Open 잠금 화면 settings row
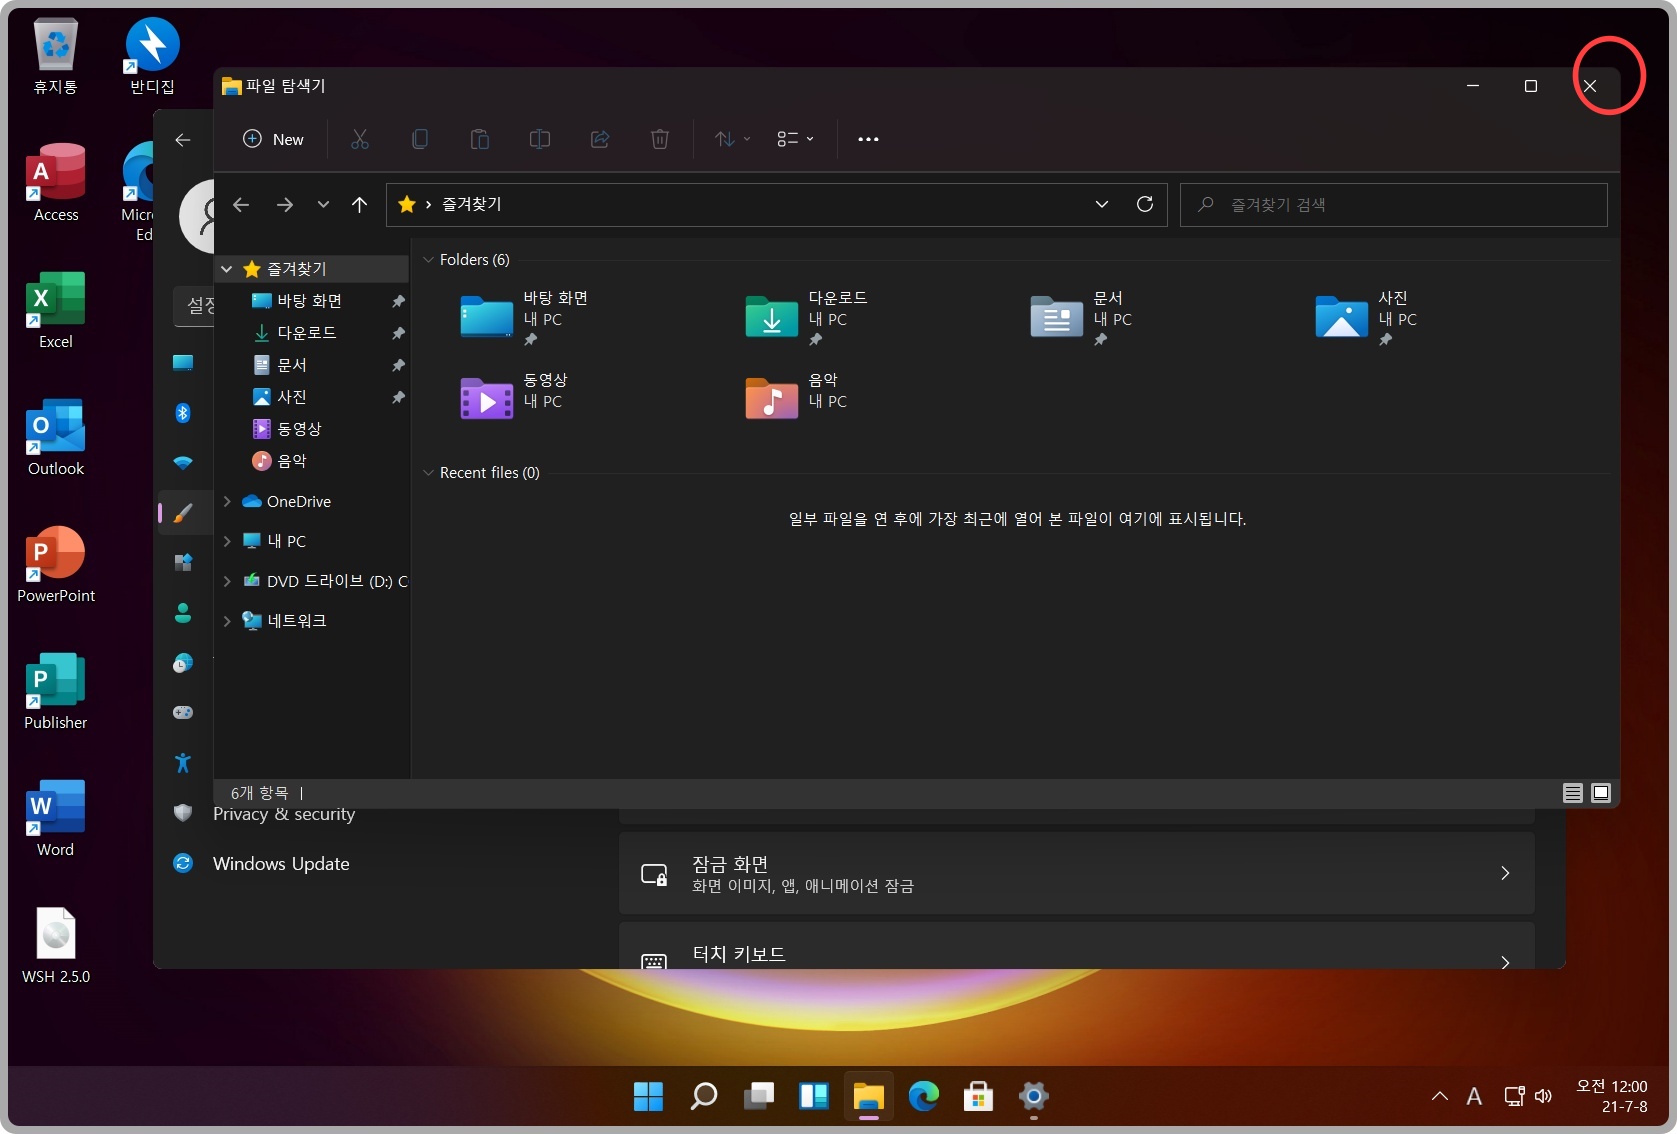 pyautogui.click(x=1077, y=873)
